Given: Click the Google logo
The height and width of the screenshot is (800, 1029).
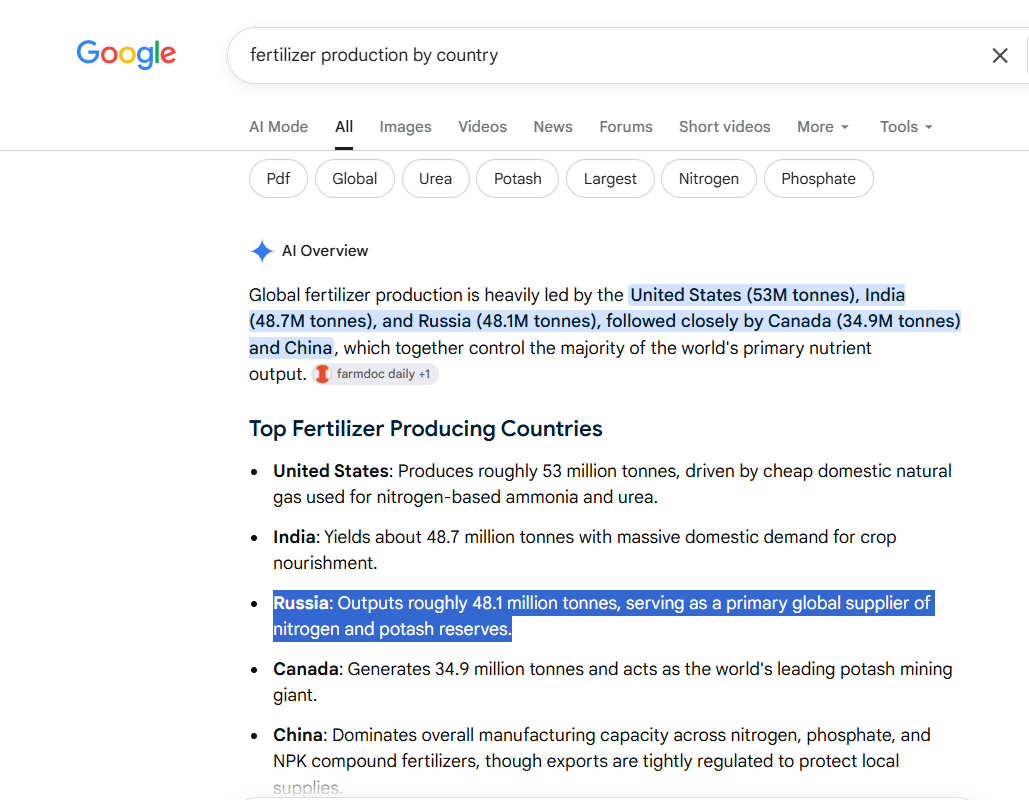Looking at the screenshot, I should point(126,54).
